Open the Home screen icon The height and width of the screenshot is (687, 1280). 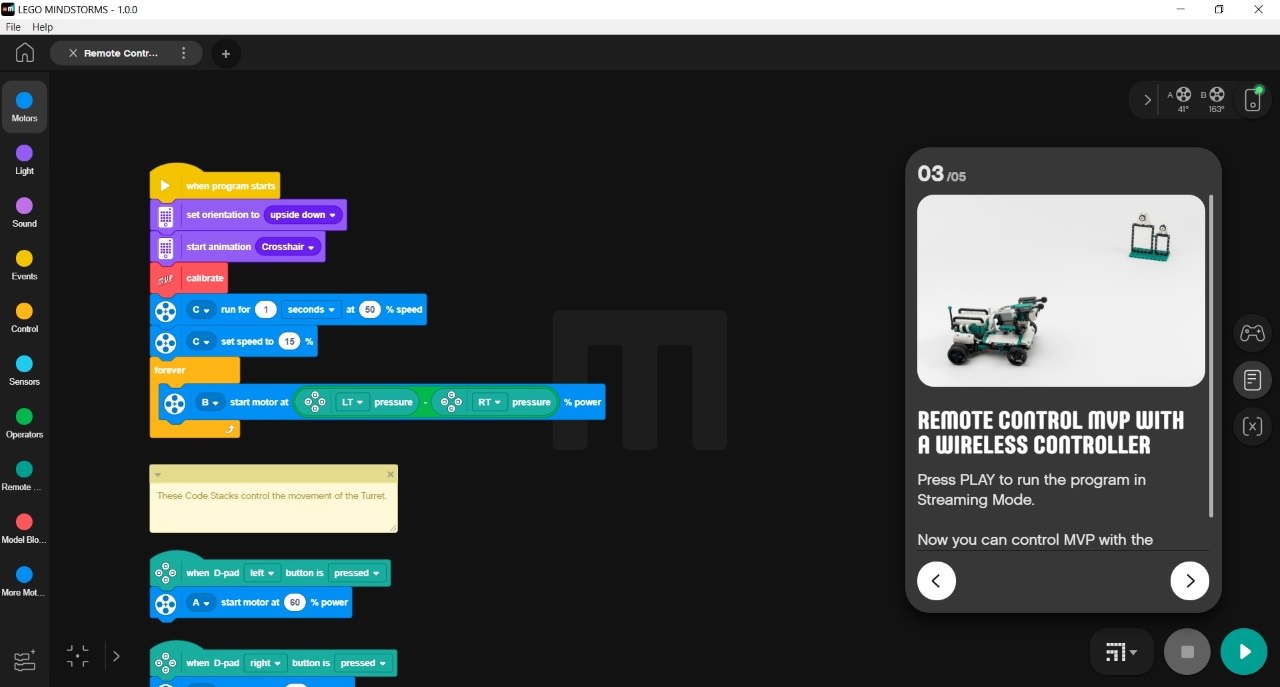coord(25,53)
